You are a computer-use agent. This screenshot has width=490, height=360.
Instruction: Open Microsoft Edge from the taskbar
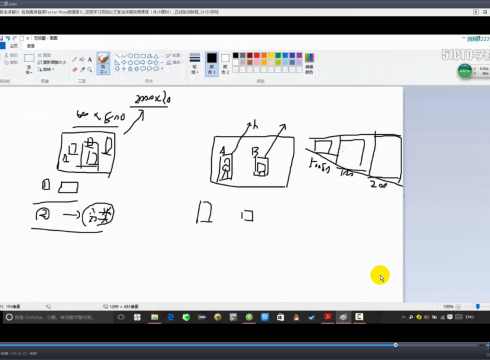point(170,317)
